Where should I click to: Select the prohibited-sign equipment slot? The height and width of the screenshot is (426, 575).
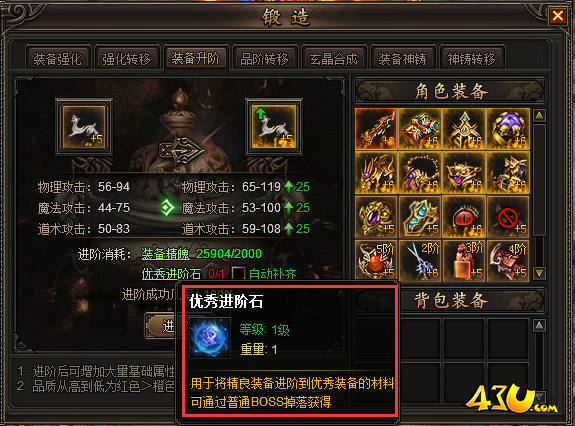[508, 217]
